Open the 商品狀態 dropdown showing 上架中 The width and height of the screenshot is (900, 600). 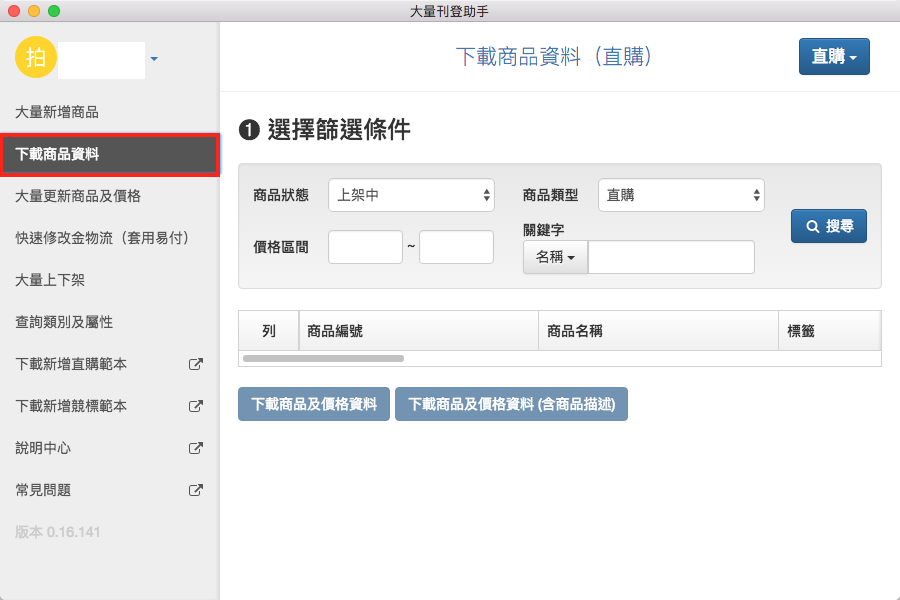pyautogui.click(x=411, y=195)
